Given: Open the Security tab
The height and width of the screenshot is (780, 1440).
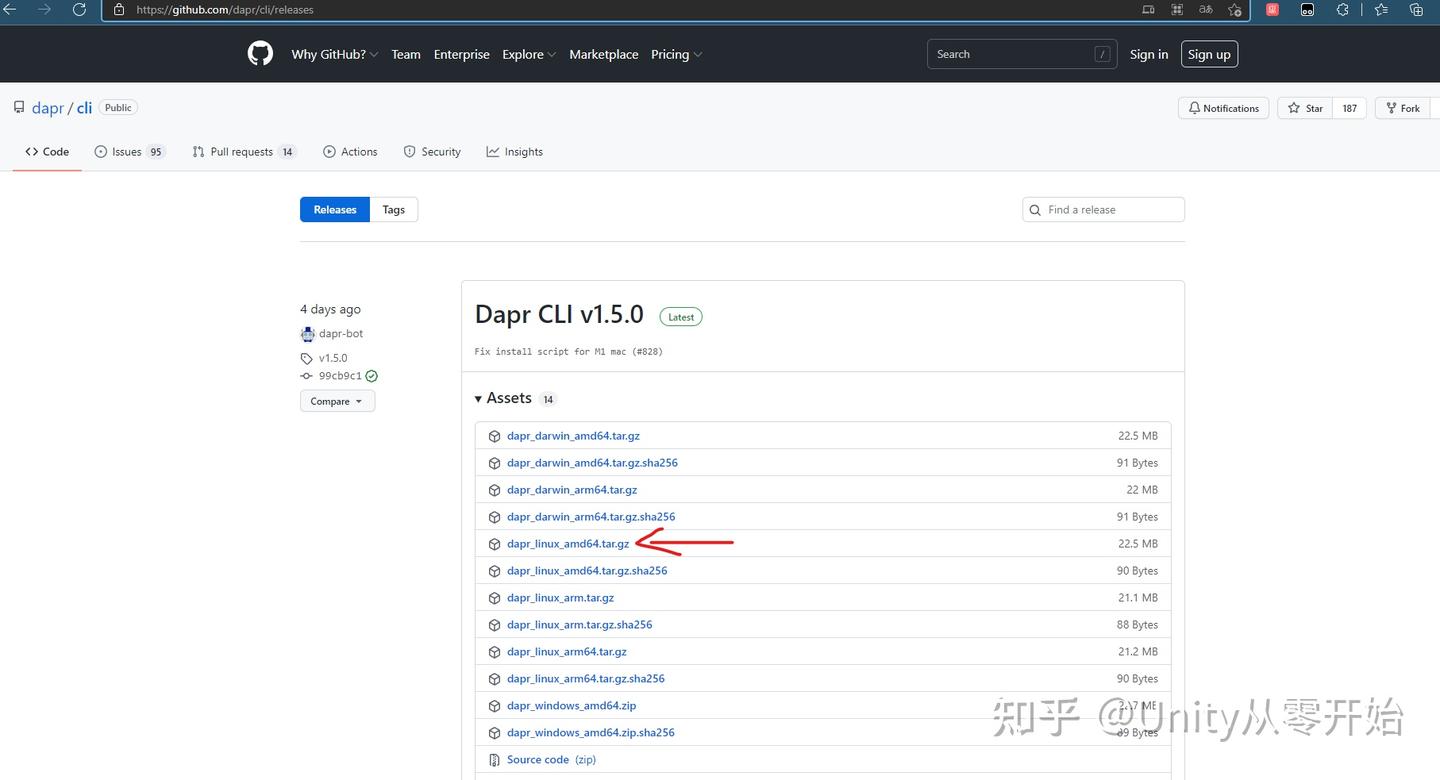Looking at the screenshot, I should tap(432, 152).
